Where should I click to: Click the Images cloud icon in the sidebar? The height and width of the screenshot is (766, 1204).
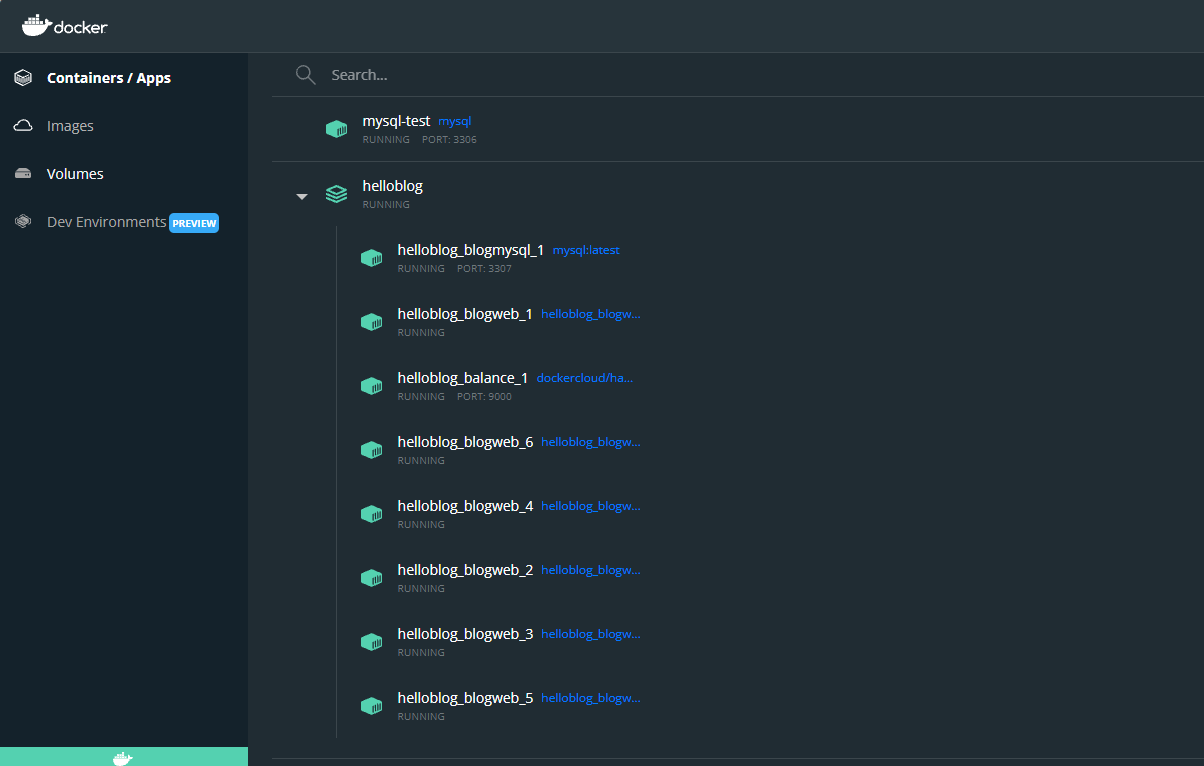[22, 125]
